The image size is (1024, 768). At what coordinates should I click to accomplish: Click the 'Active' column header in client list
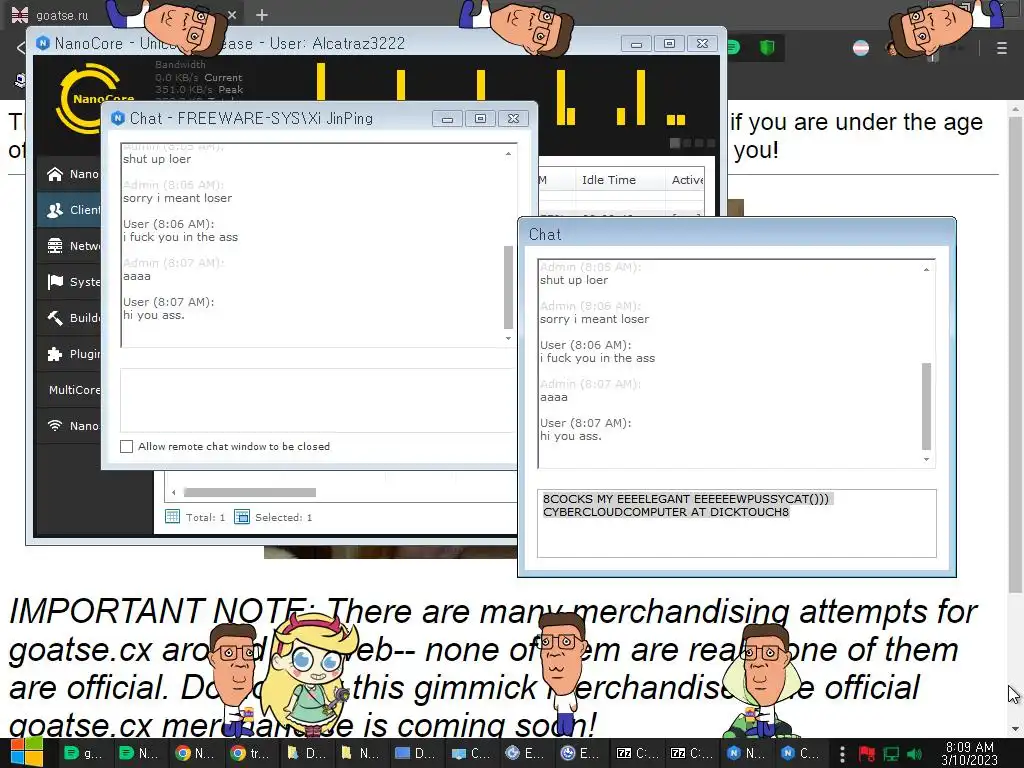[x=687, y=180]
